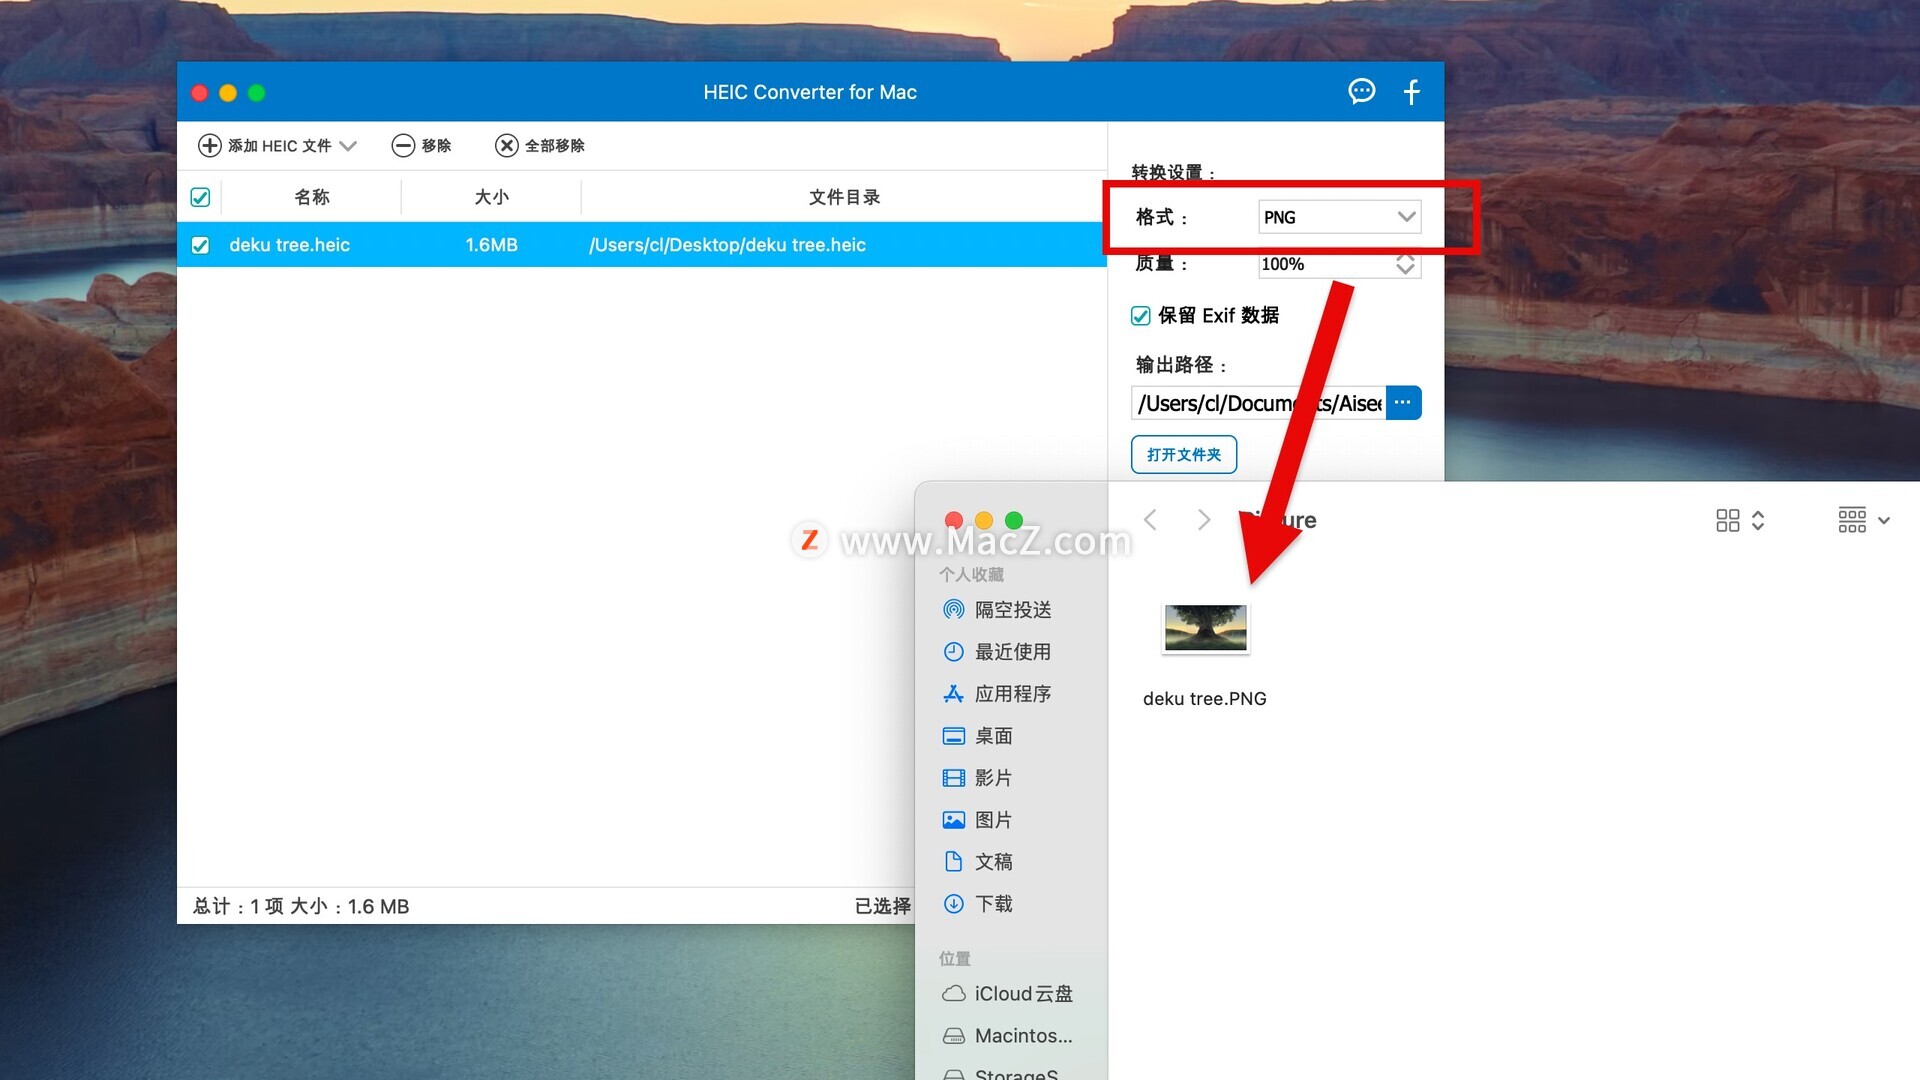Viewport: 1920px width, 1080px height.
Task: Click the 添加 HEIC 文件 plus icon
Action: coord(209,145)
